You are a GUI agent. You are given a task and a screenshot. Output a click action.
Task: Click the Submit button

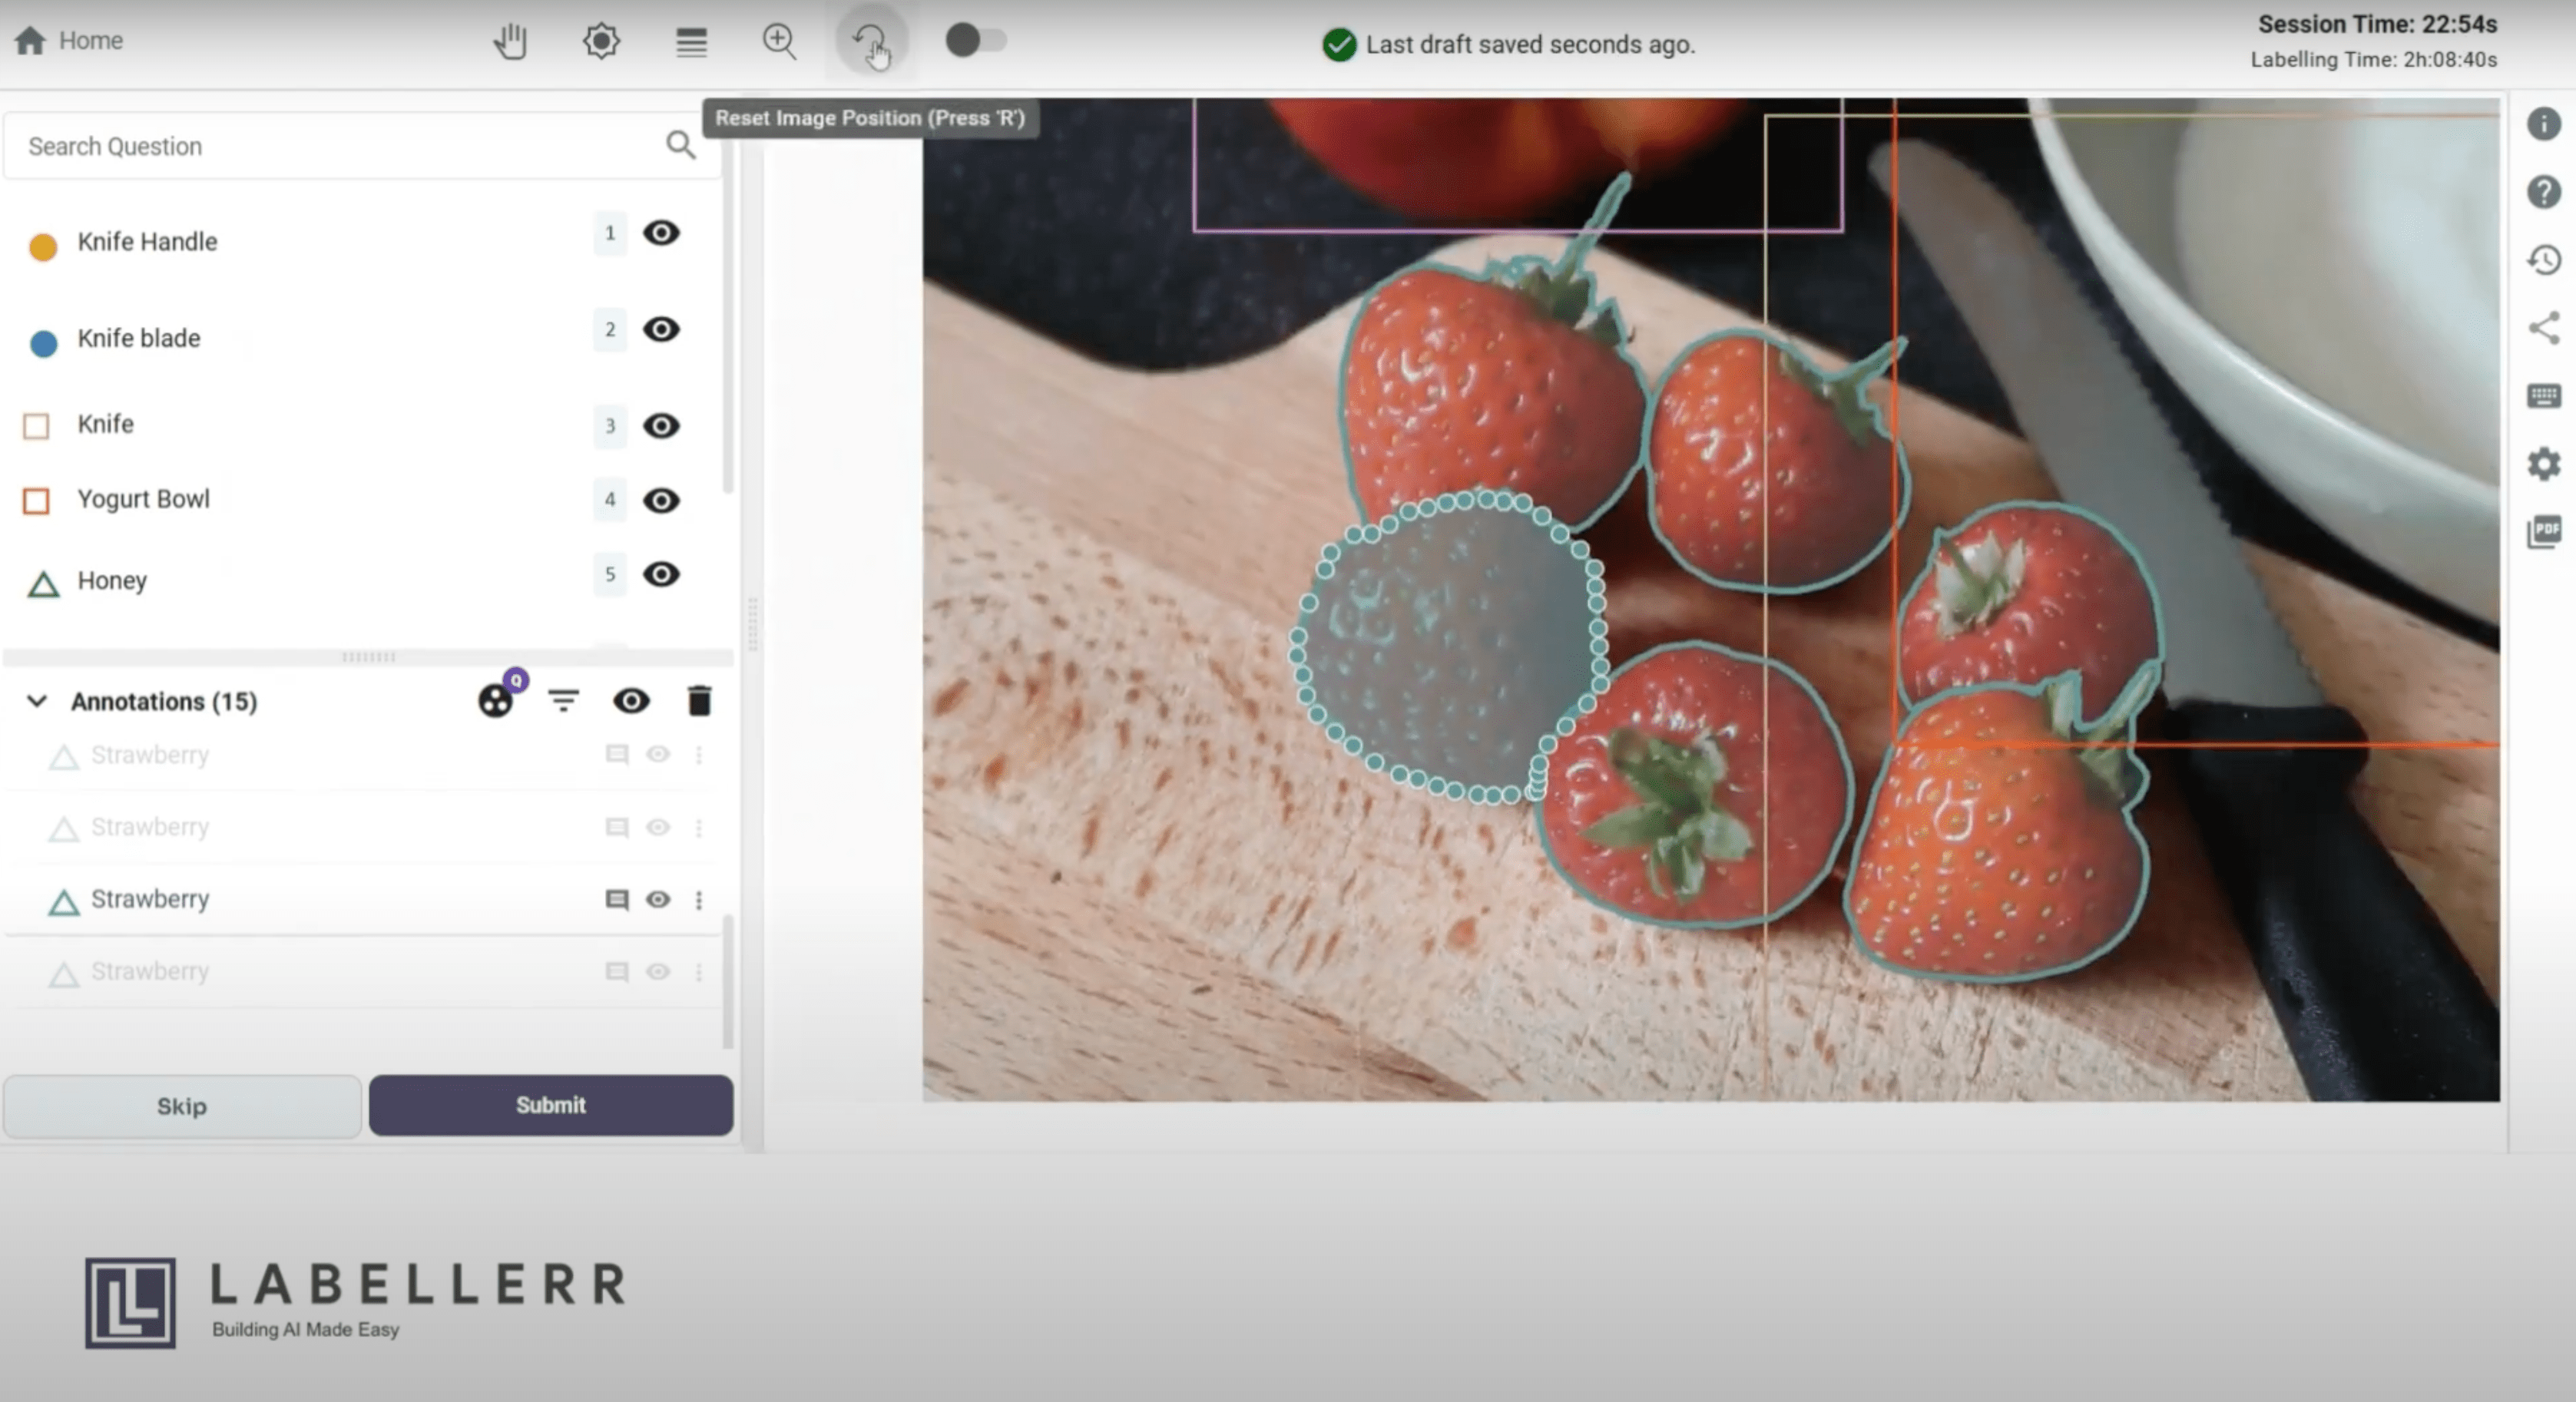[x=551, y=1105]
